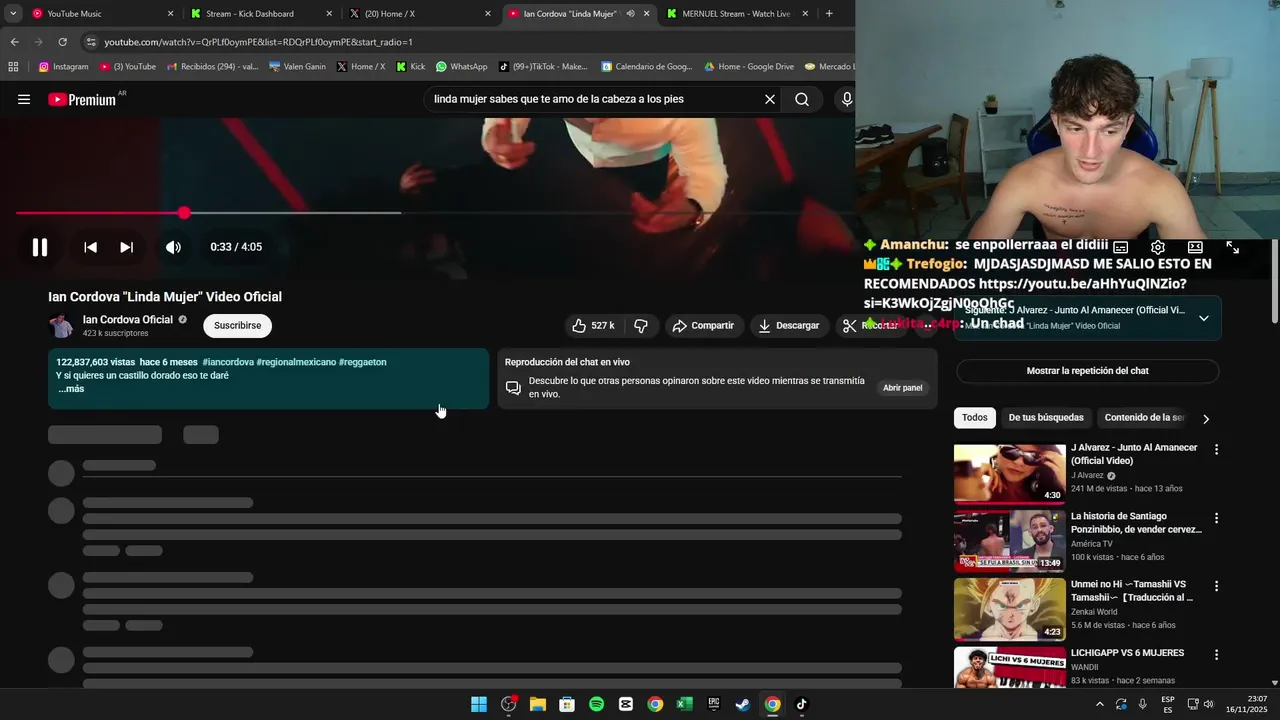Open TikTok from taskbar
The image size is (1280, 720).
pos(801,704)
